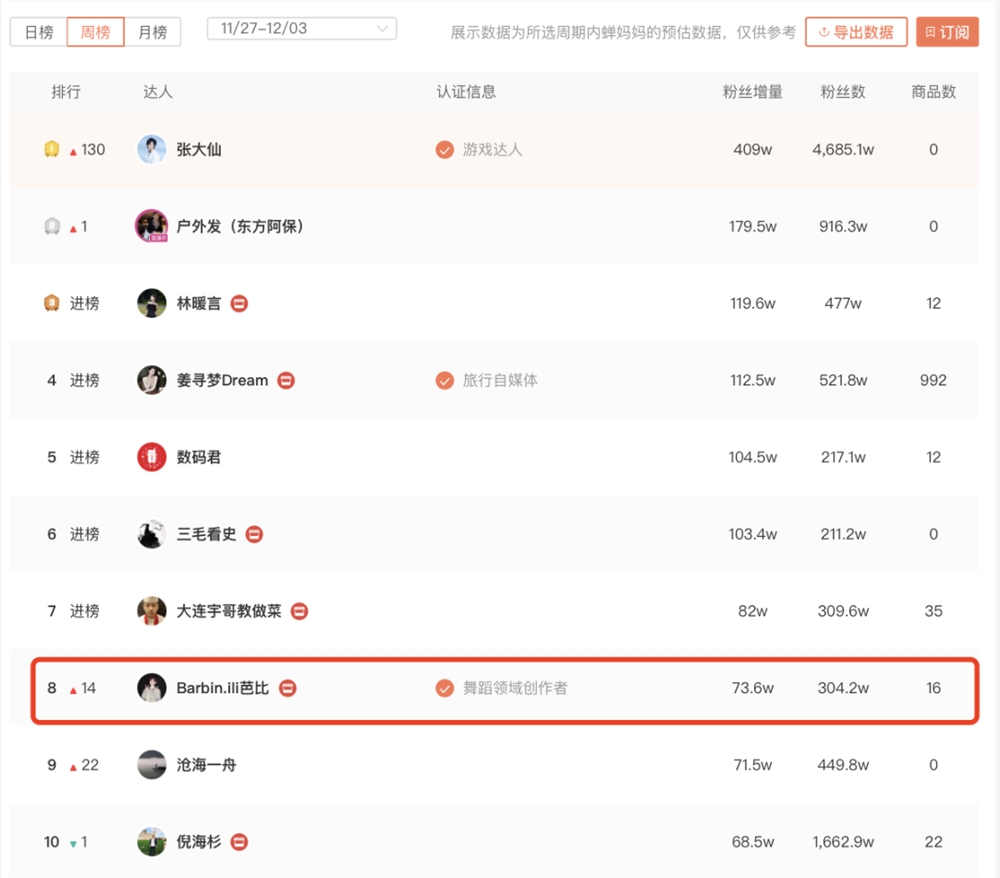This screenshot has height=878, width=1000.
Task: Click the silver second-place medal icon
Action: 52,227
